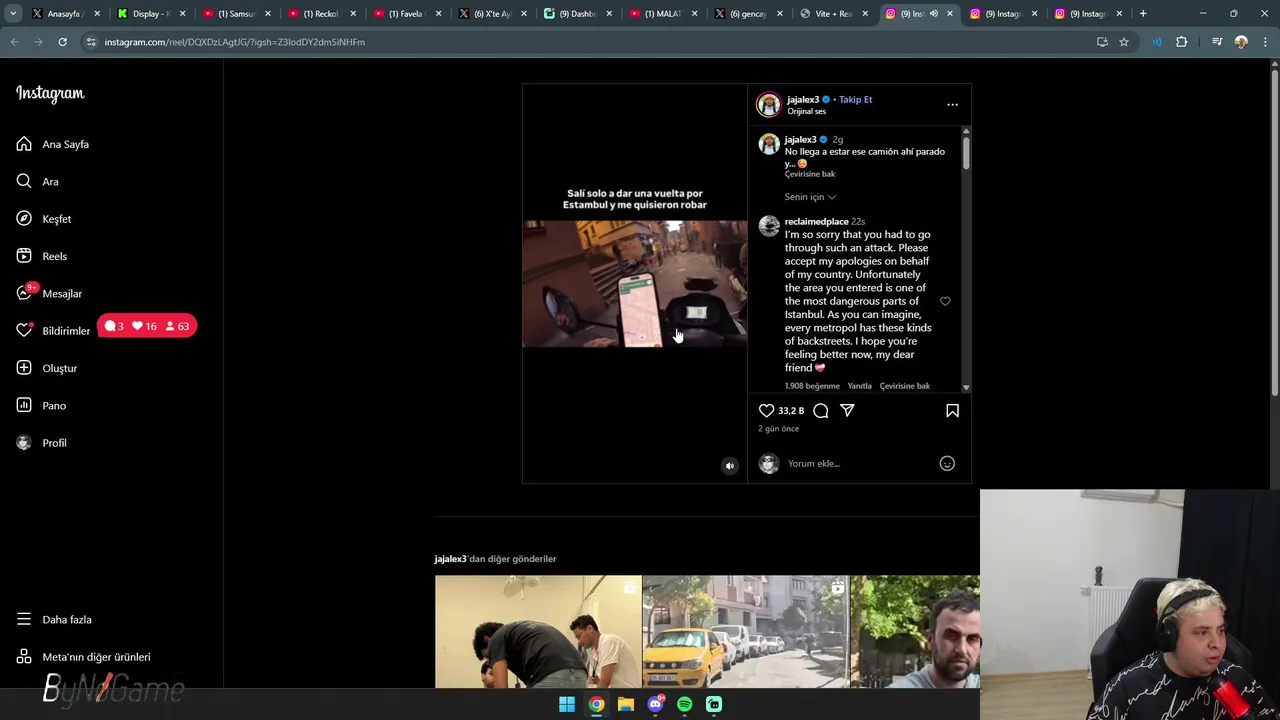Share the reel via the paper plane icon
The height and width of the screenshot is (720, 1280).
pos(847,410)
